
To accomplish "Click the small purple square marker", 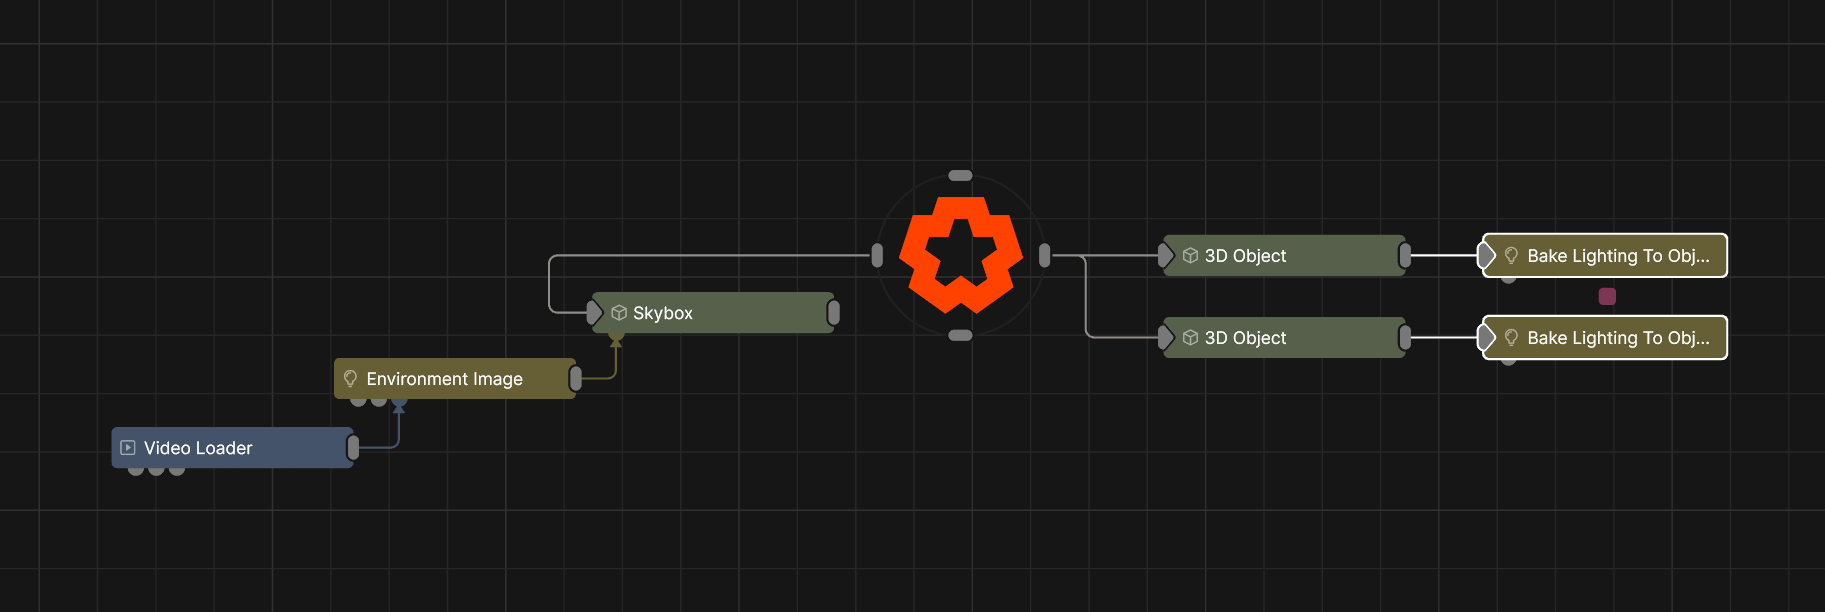I will pos(1607,296).
